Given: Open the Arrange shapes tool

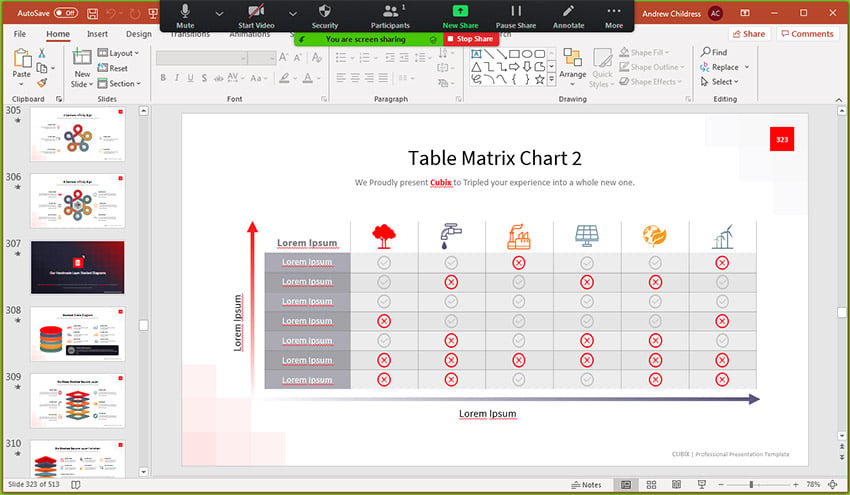Looking at the screenshot, I should point(572,67).
